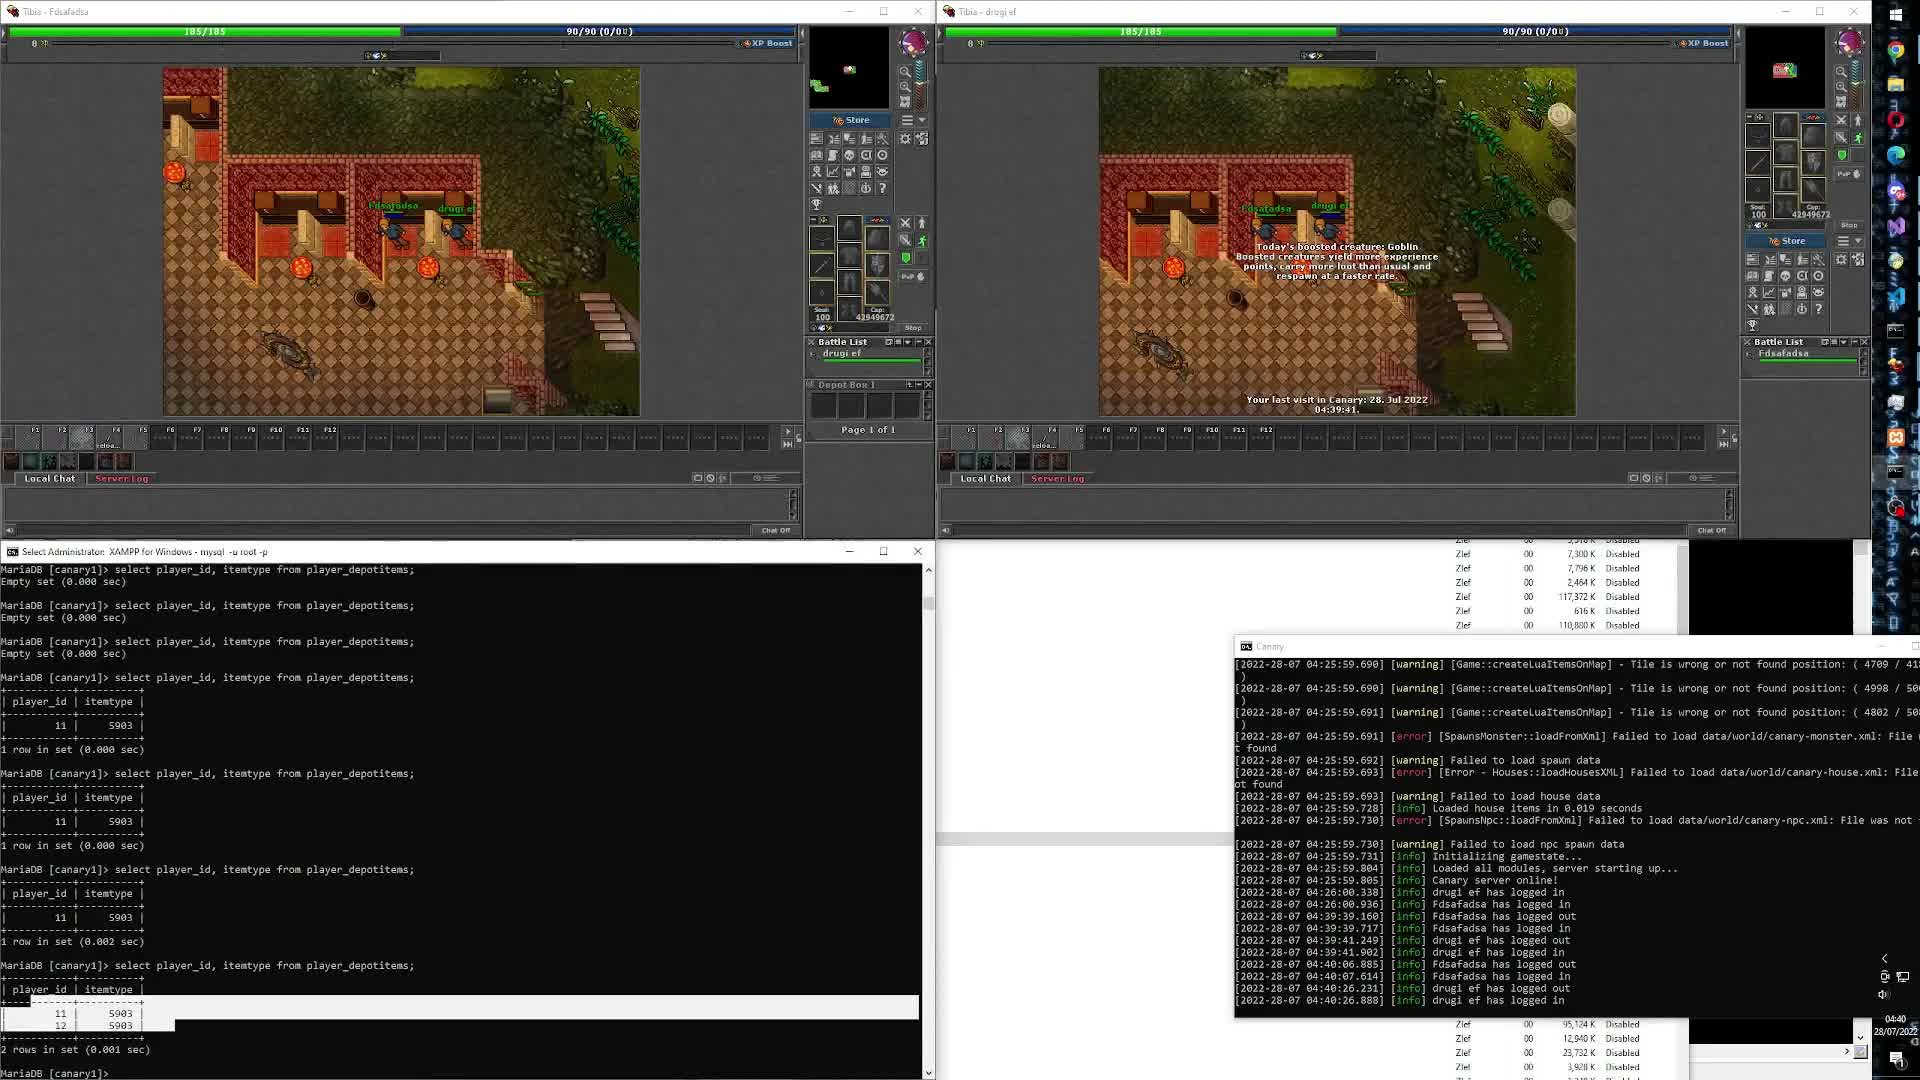Open the settings gear in left client
This screenshot has height=1080, width=1920.
click(x=905, y=139)
